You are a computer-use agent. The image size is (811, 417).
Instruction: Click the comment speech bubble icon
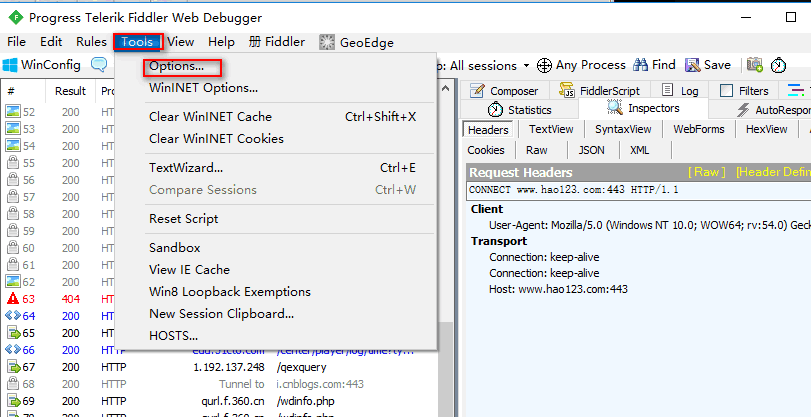pos(99,65)
